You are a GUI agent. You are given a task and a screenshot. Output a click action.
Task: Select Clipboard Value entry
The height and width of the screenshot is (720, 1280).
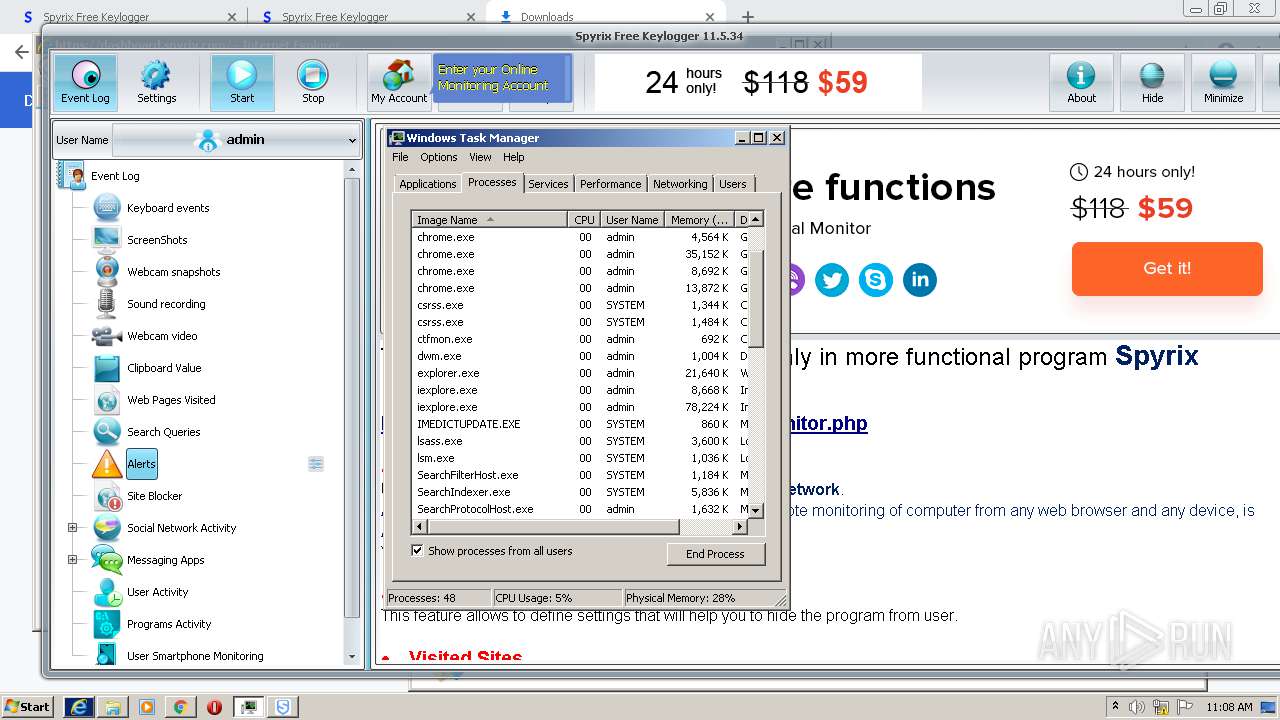point(164,368)
